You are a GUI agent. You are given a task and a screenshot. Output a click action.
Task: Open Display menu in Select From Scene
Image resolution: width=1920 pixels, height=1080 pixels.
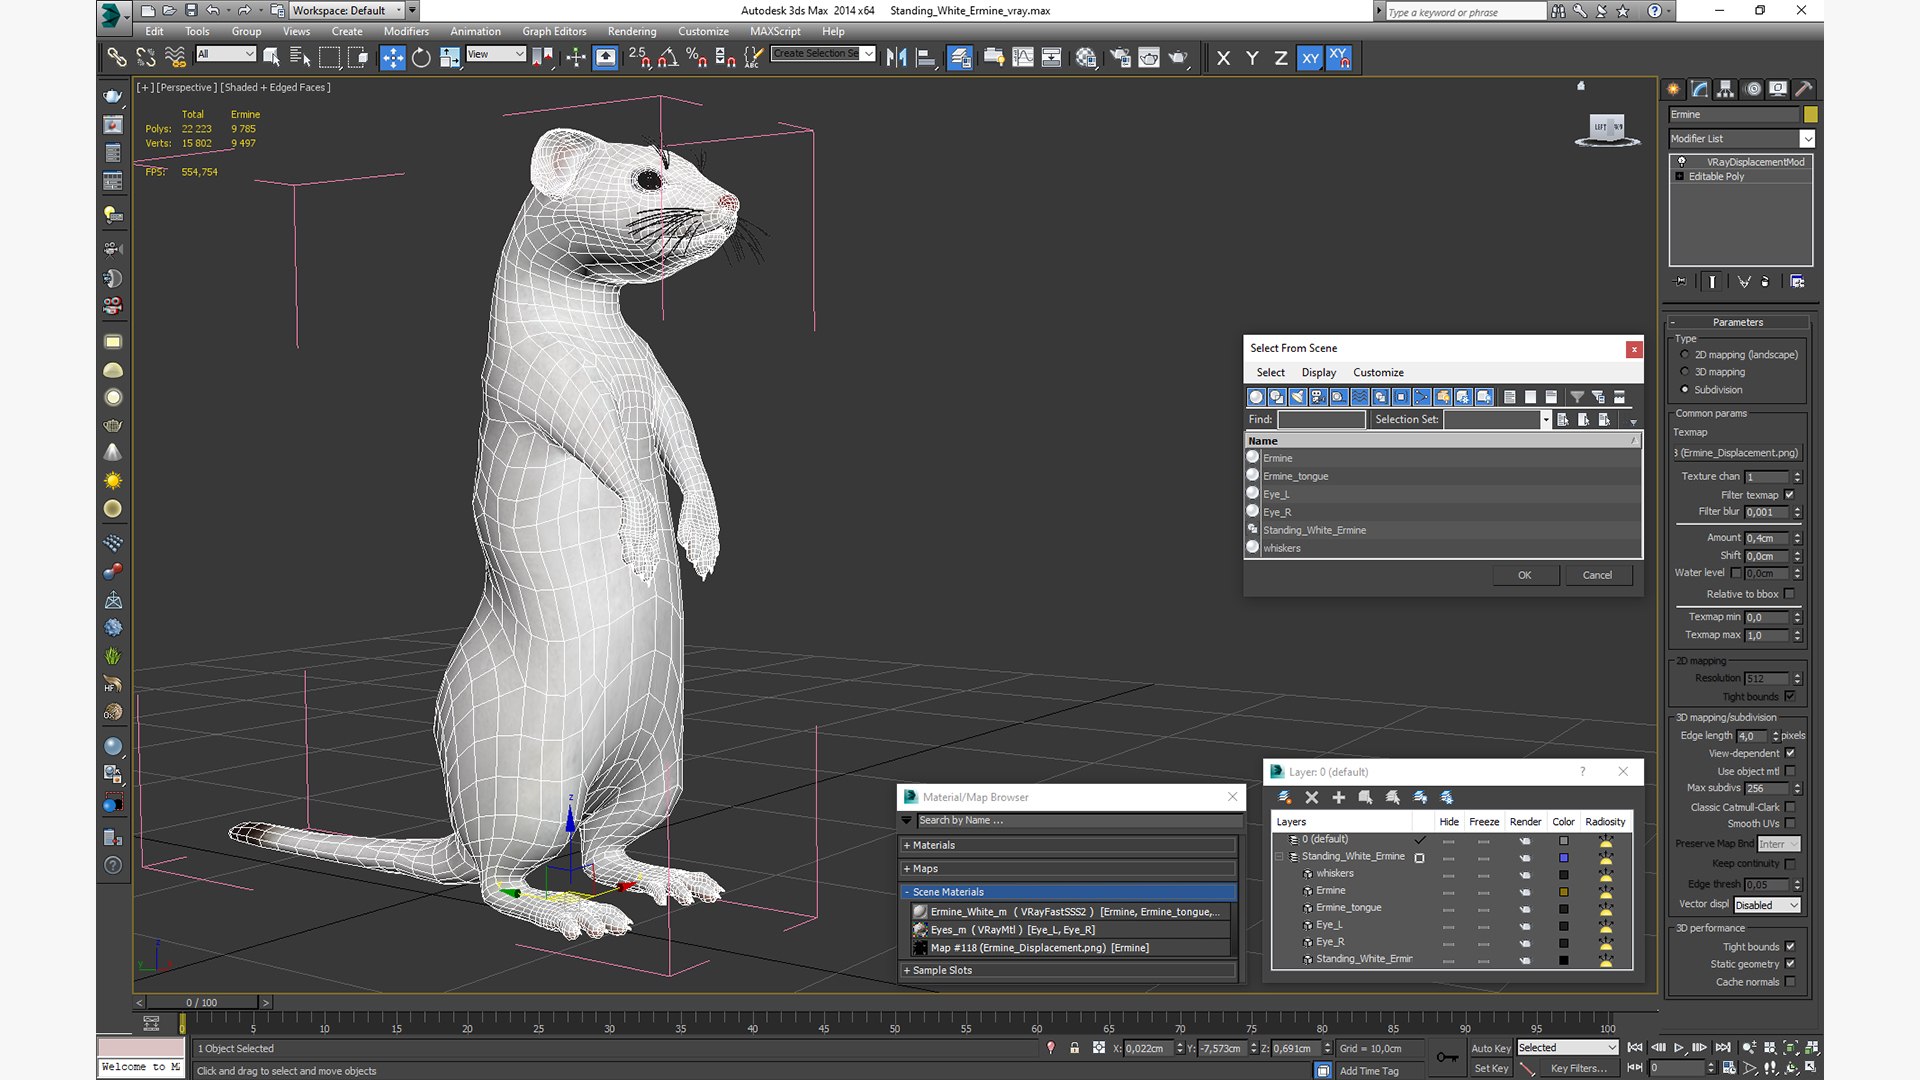[x=1318, y=372]
